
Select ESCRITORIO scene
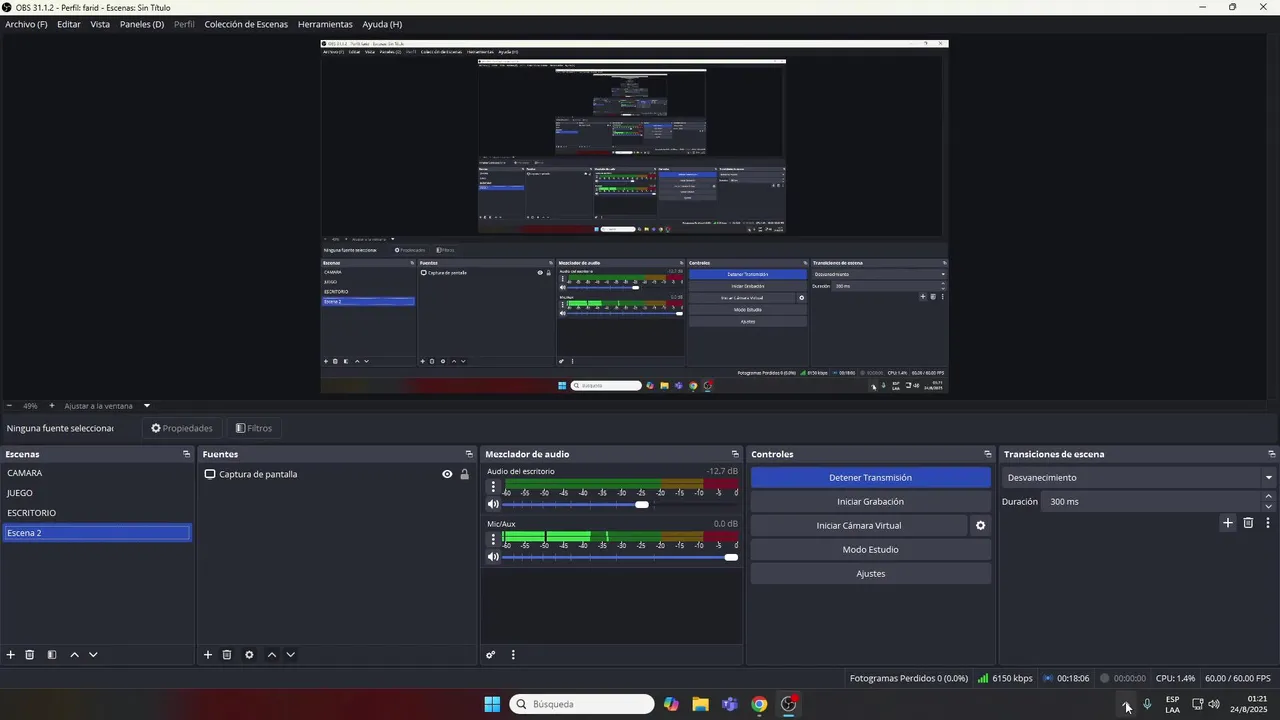click(x=97, y=513)
